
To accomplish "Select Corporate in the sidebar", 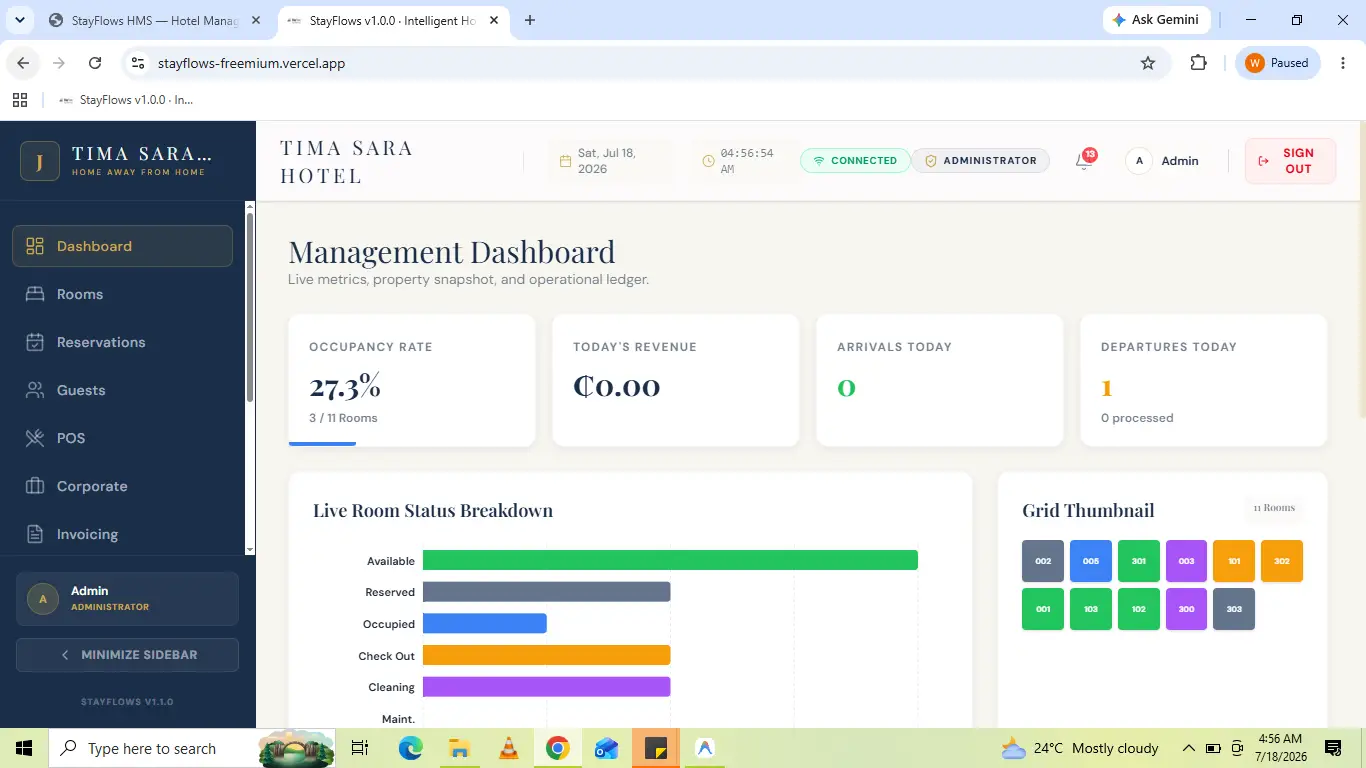I will point(122,486).
